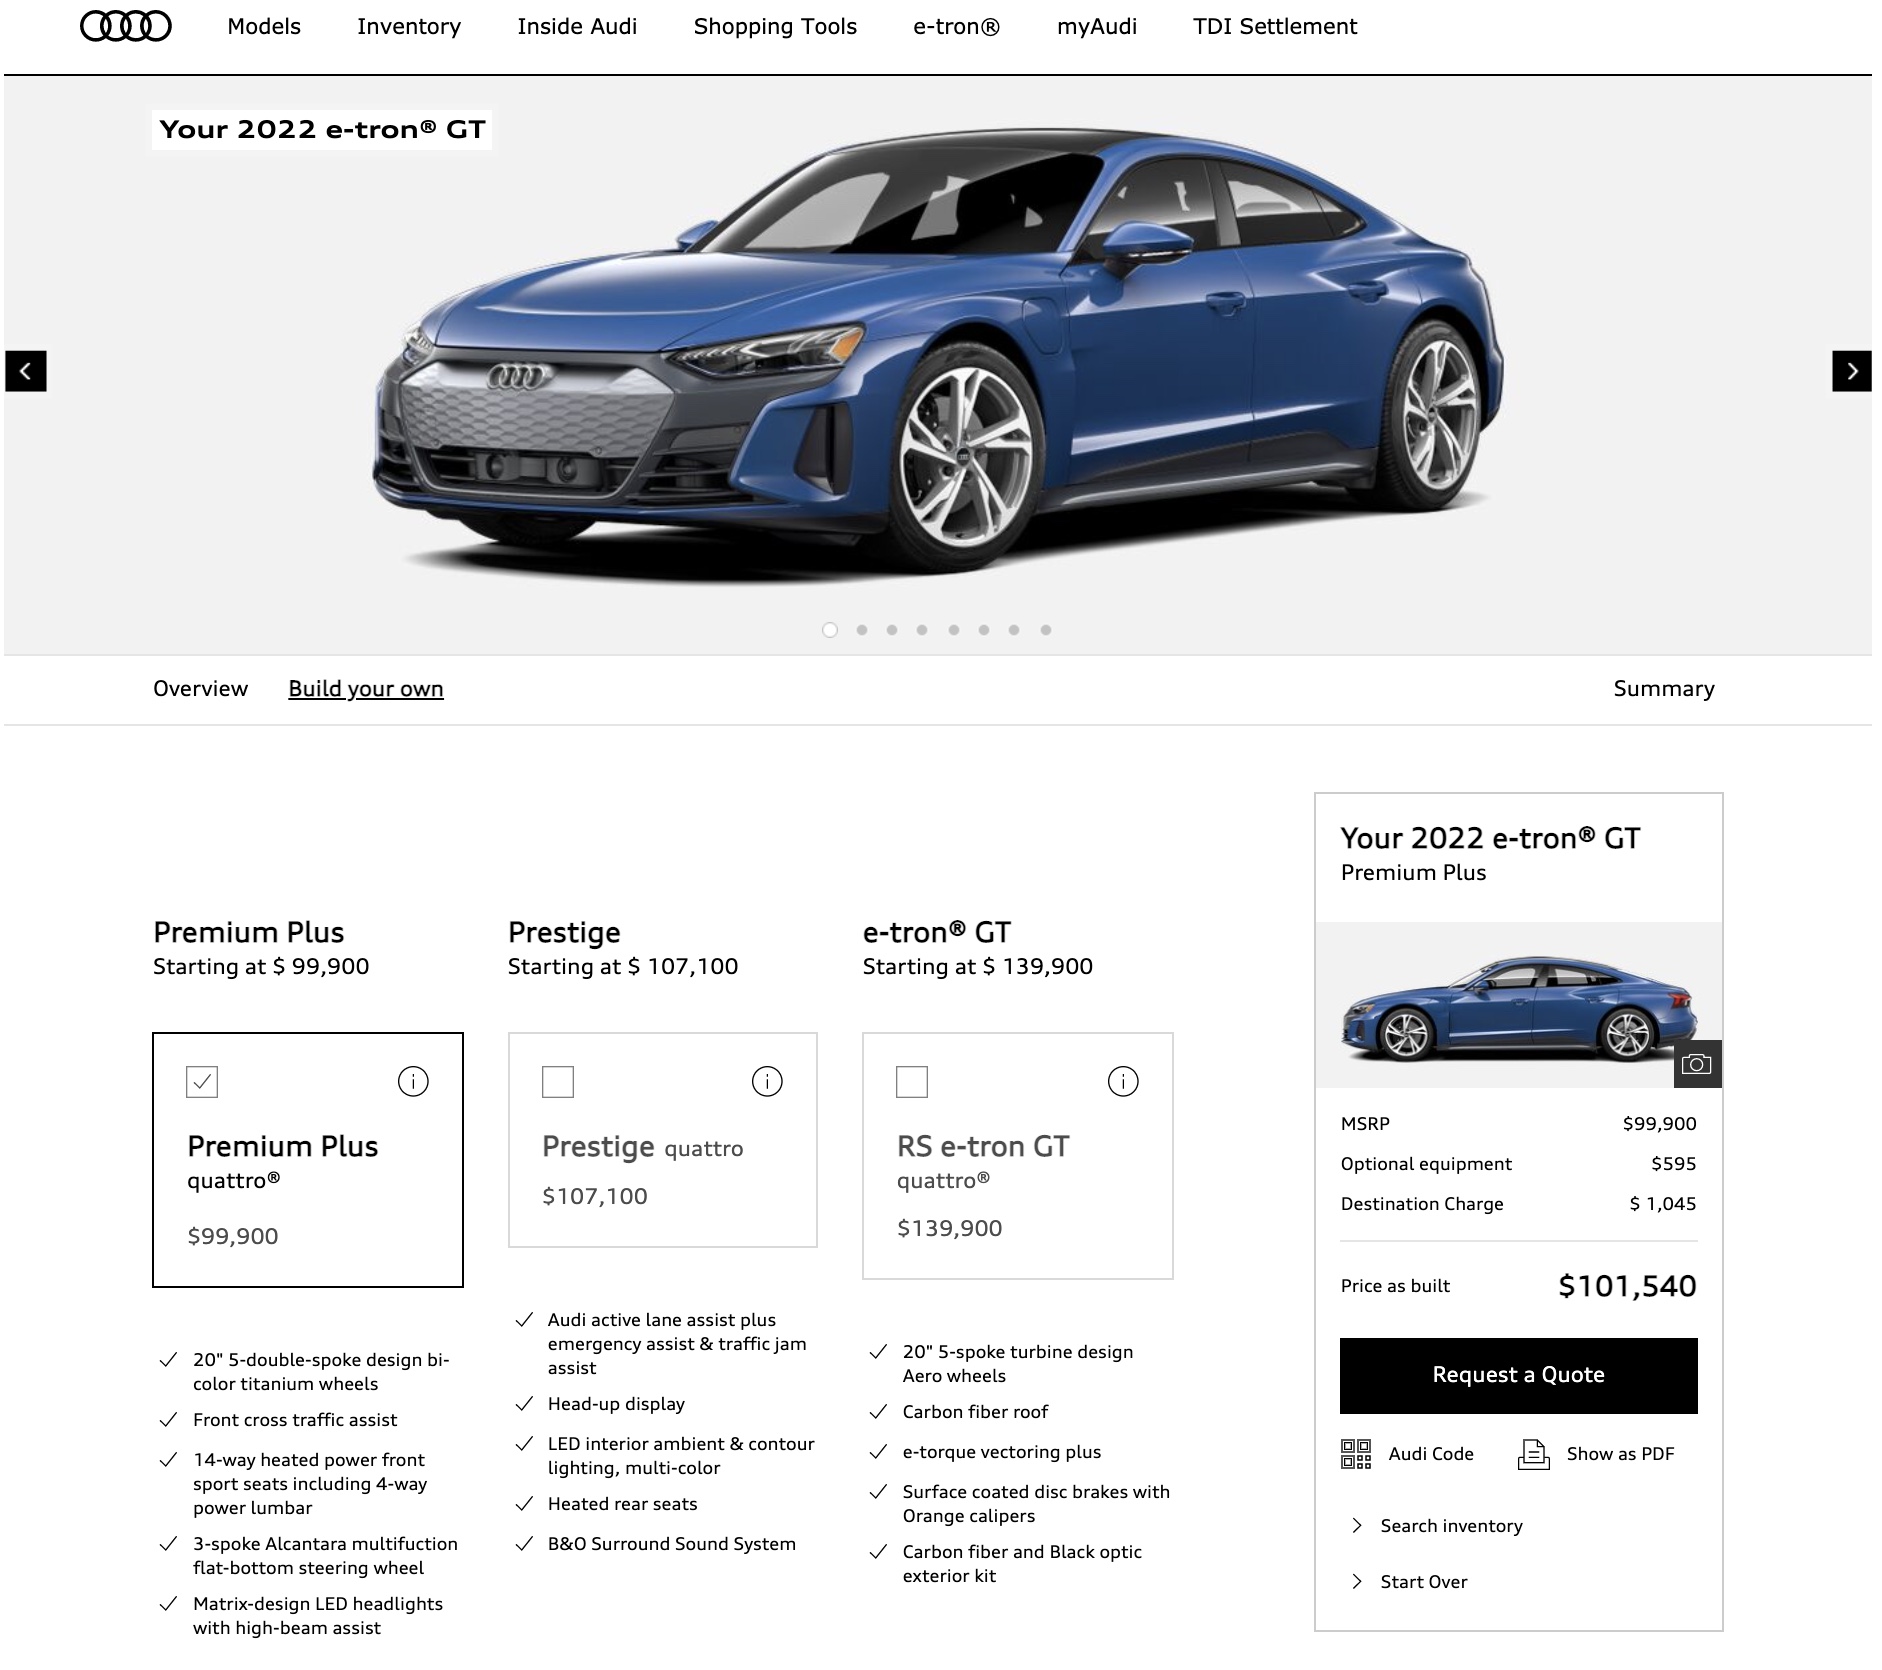Open info icon on Premium Plus card

click(x=413, y=1081)
